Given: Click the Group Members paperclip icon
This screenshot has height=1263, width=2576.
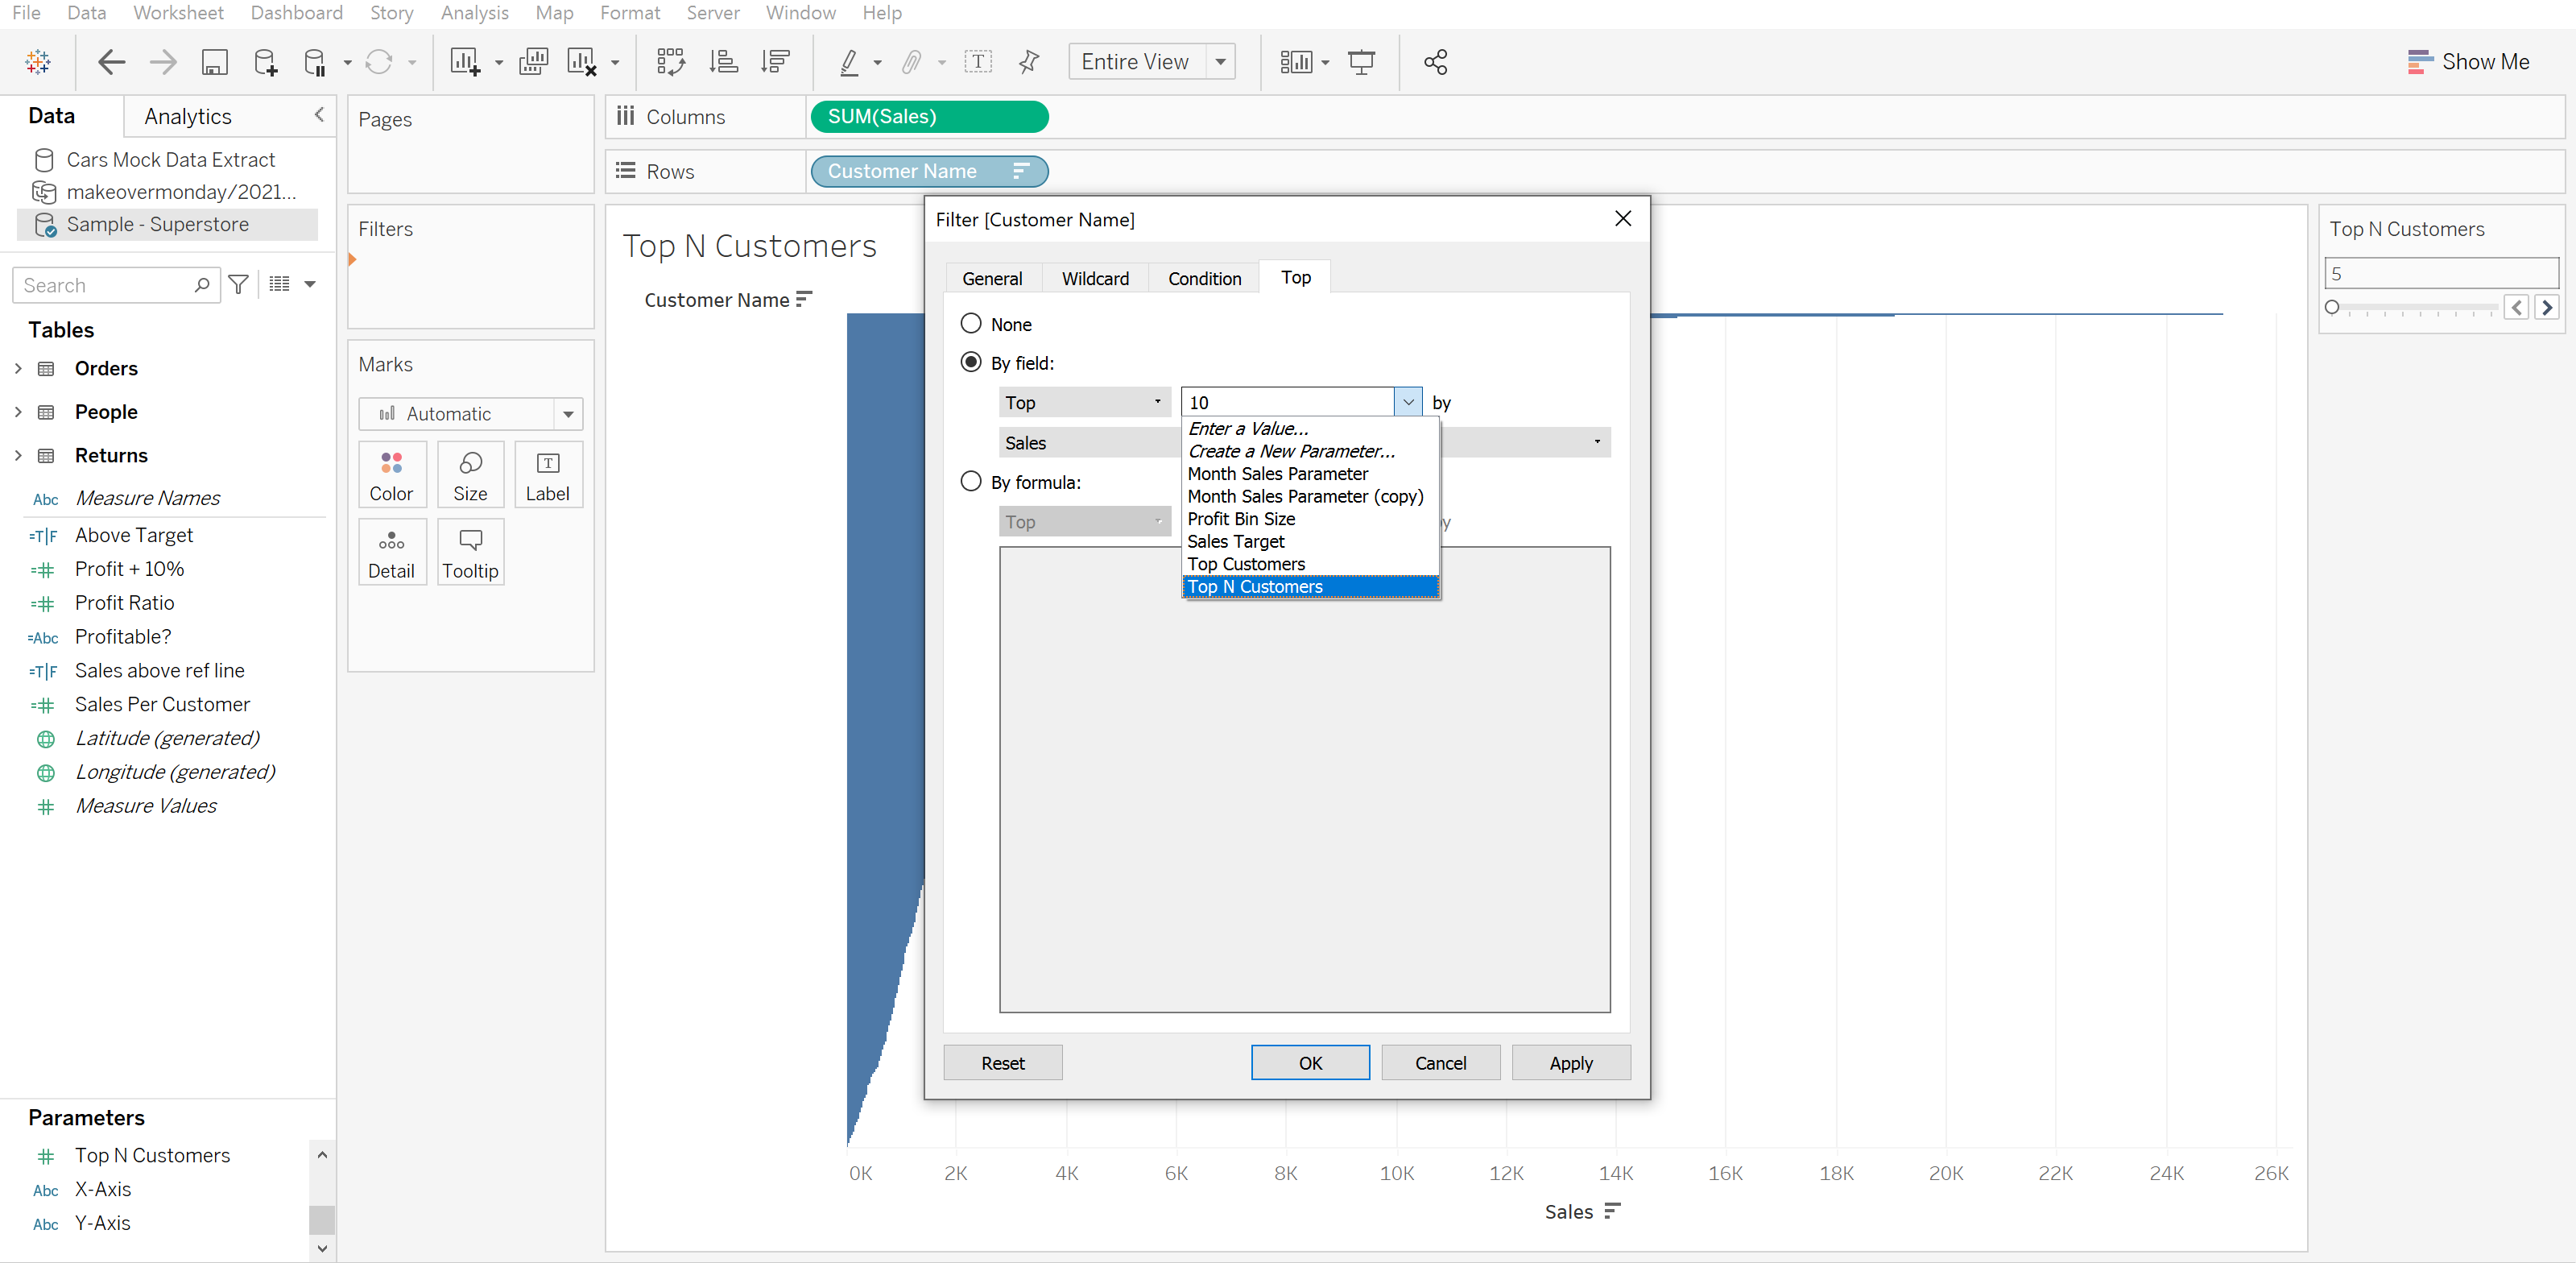Looking at the screenshot, I should click(911, 62).
